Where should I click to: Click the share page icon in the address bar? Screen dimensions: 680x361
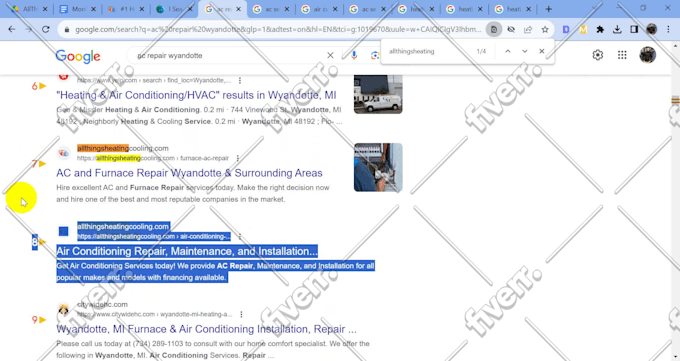coord(528,30)
